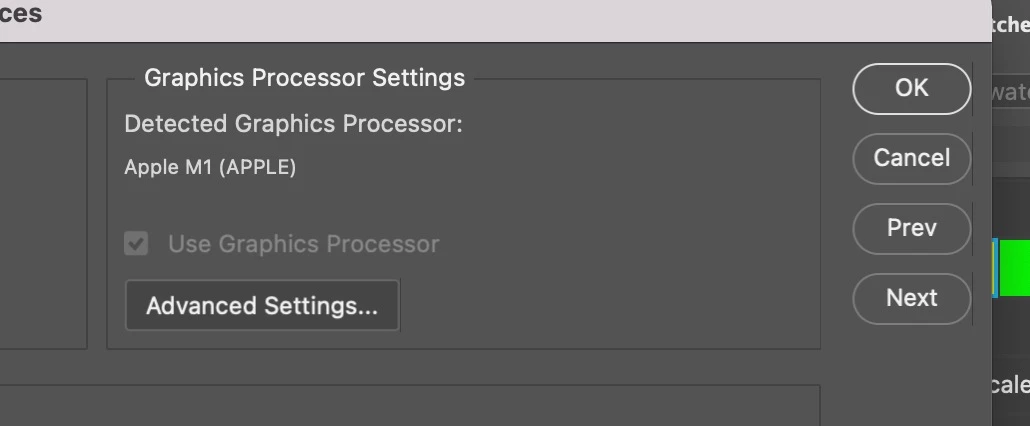This screenshot has height=426, width=1030.
Task: Select the bright green color swatch
Action: click(1016, 268)
